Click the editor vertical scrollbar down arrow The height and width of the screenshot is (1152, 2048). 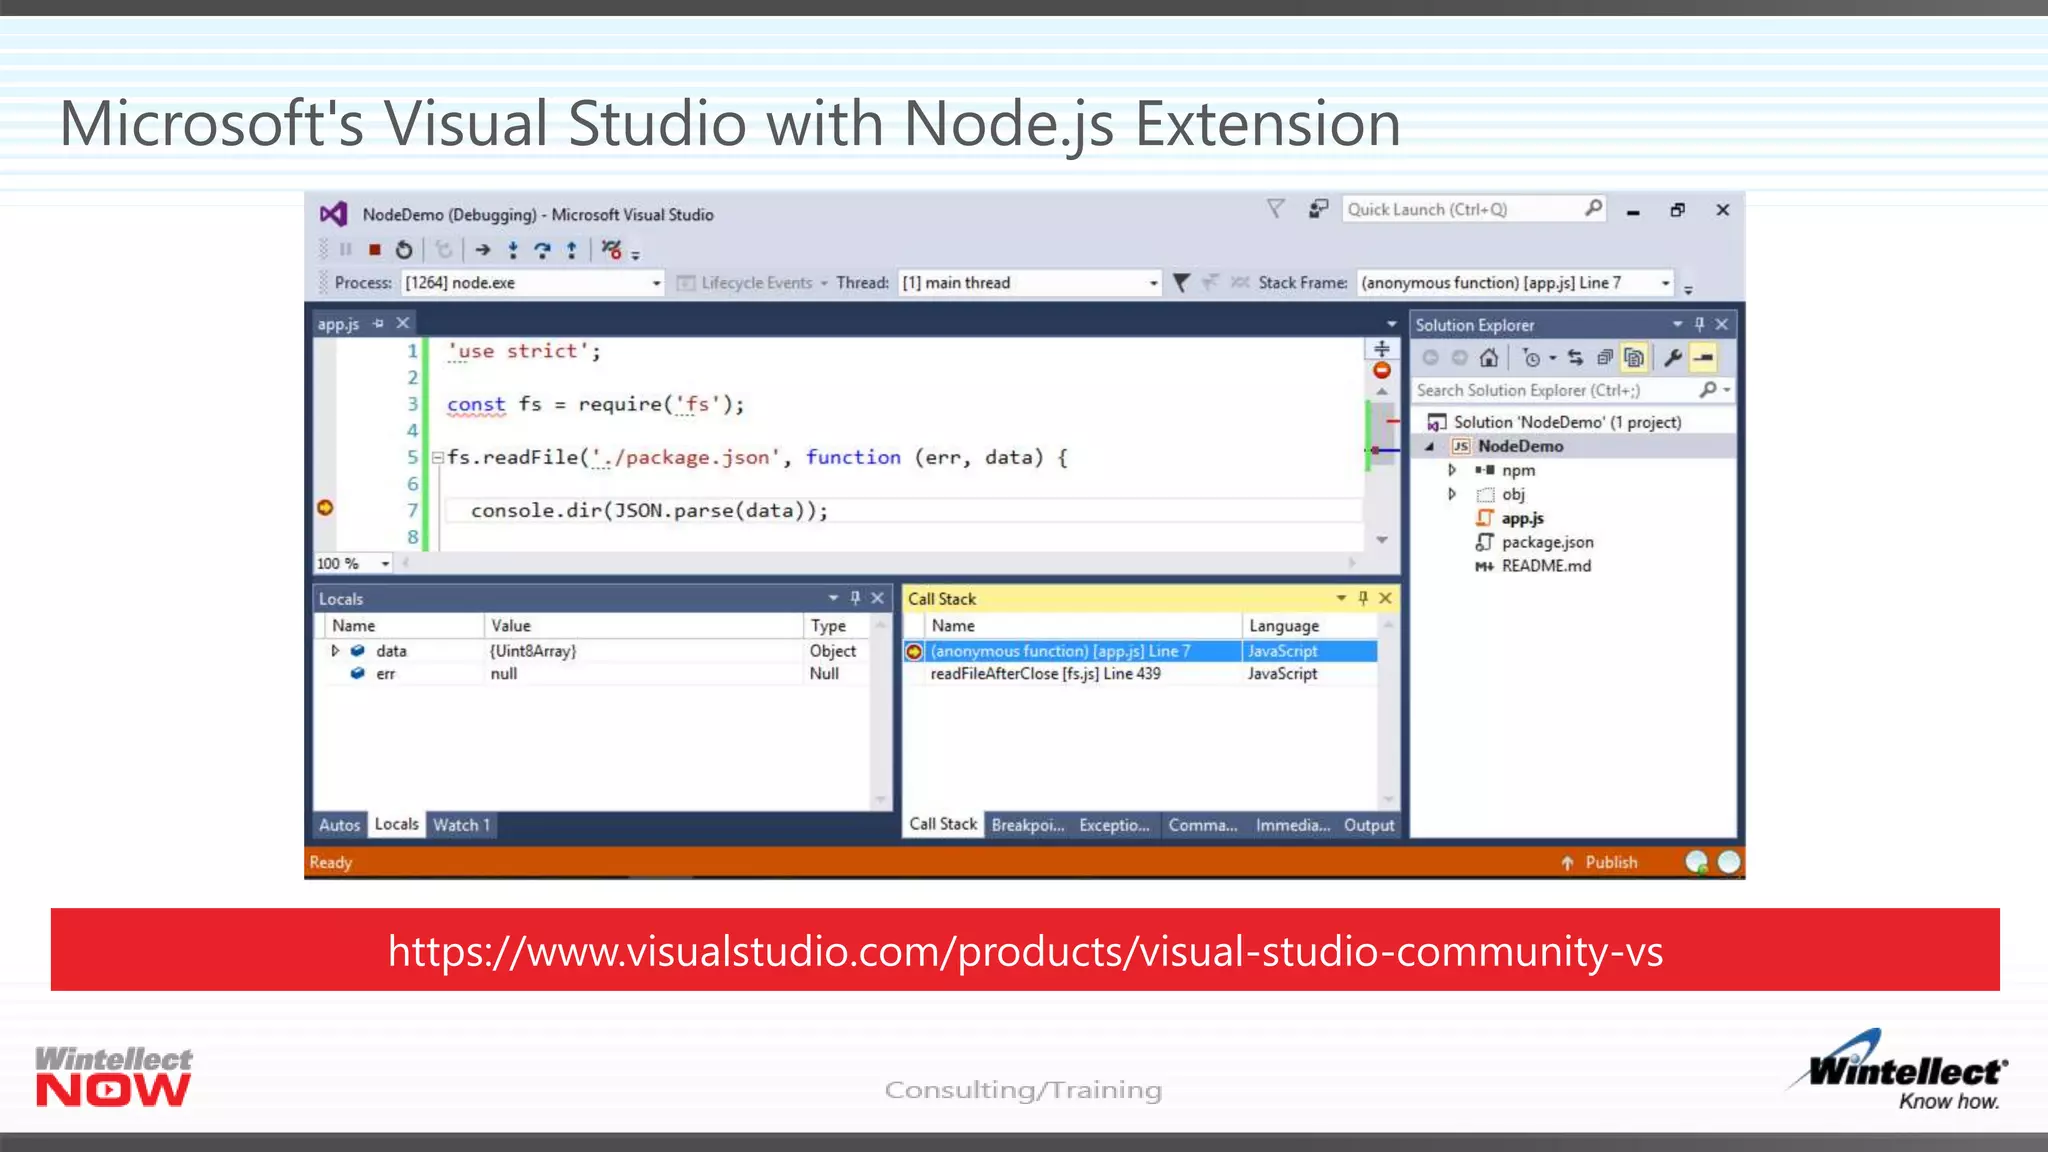coord(1382,540)
